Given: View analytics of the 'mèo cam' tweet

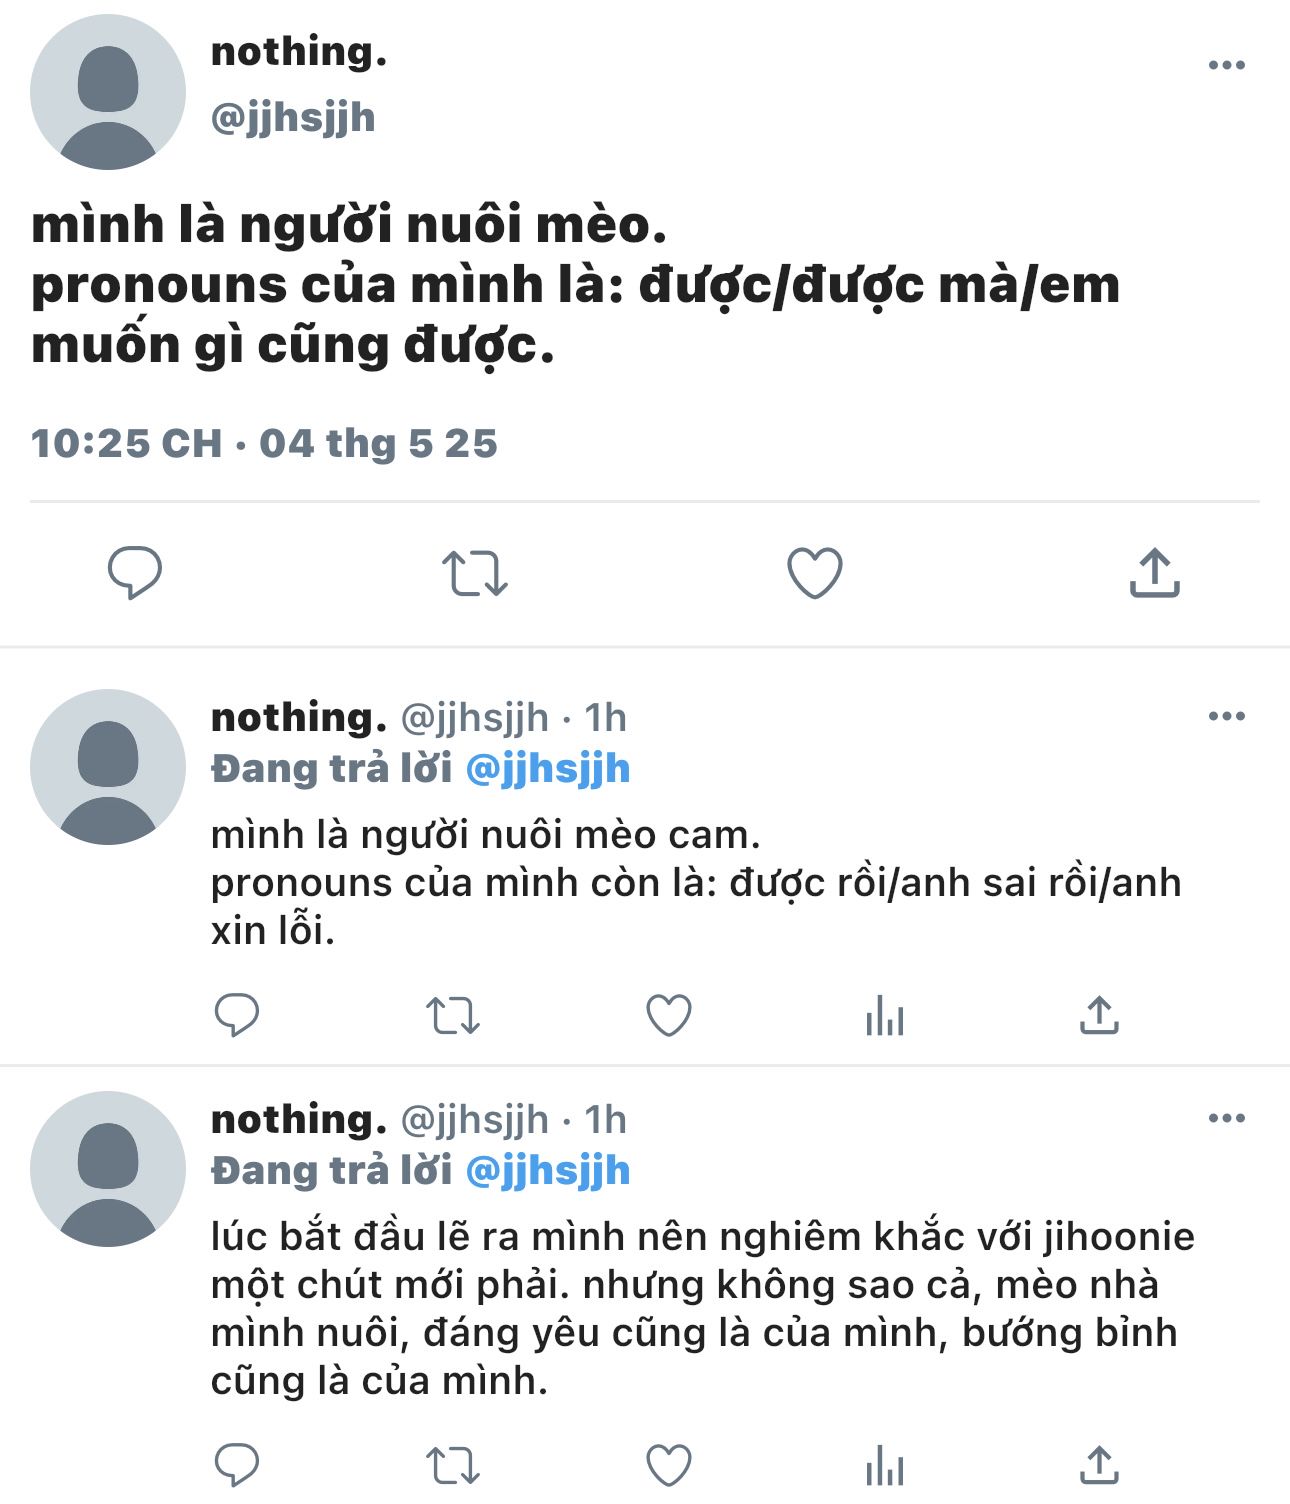Looking at the screenshot, I should (885, 1016).
